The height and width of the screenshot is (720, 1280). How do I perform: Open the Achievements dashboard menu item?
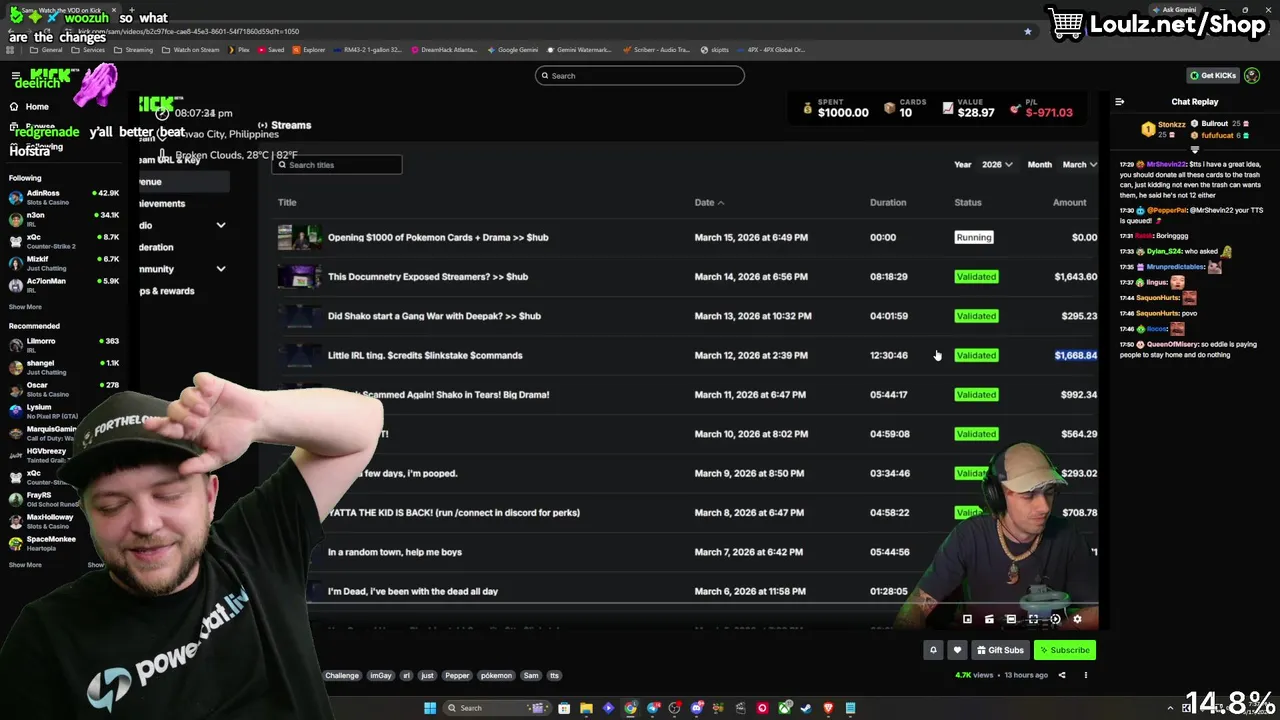[162, 204]
